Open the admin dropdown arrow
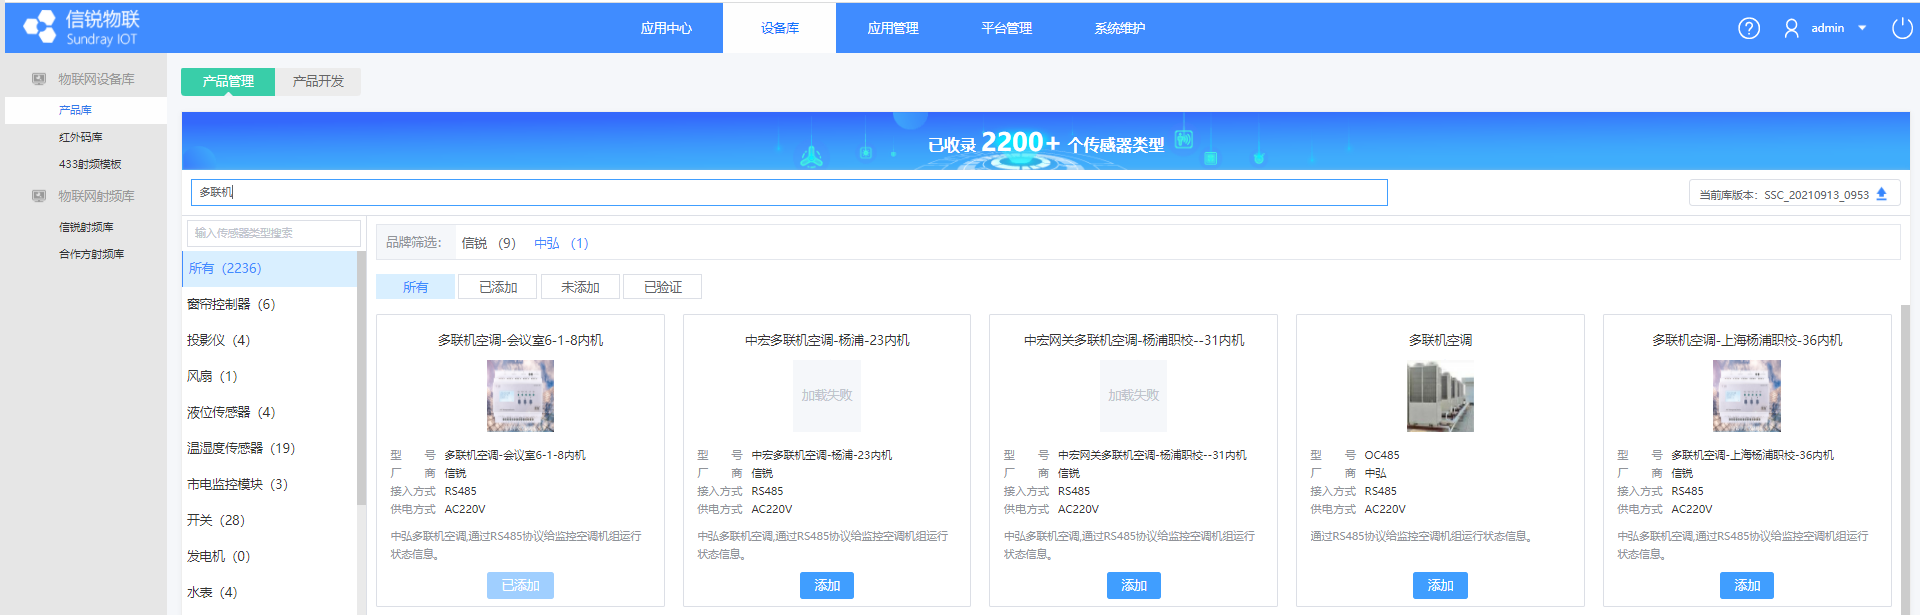Viewport: 1920px width, 615px height. pos(1862,28)
